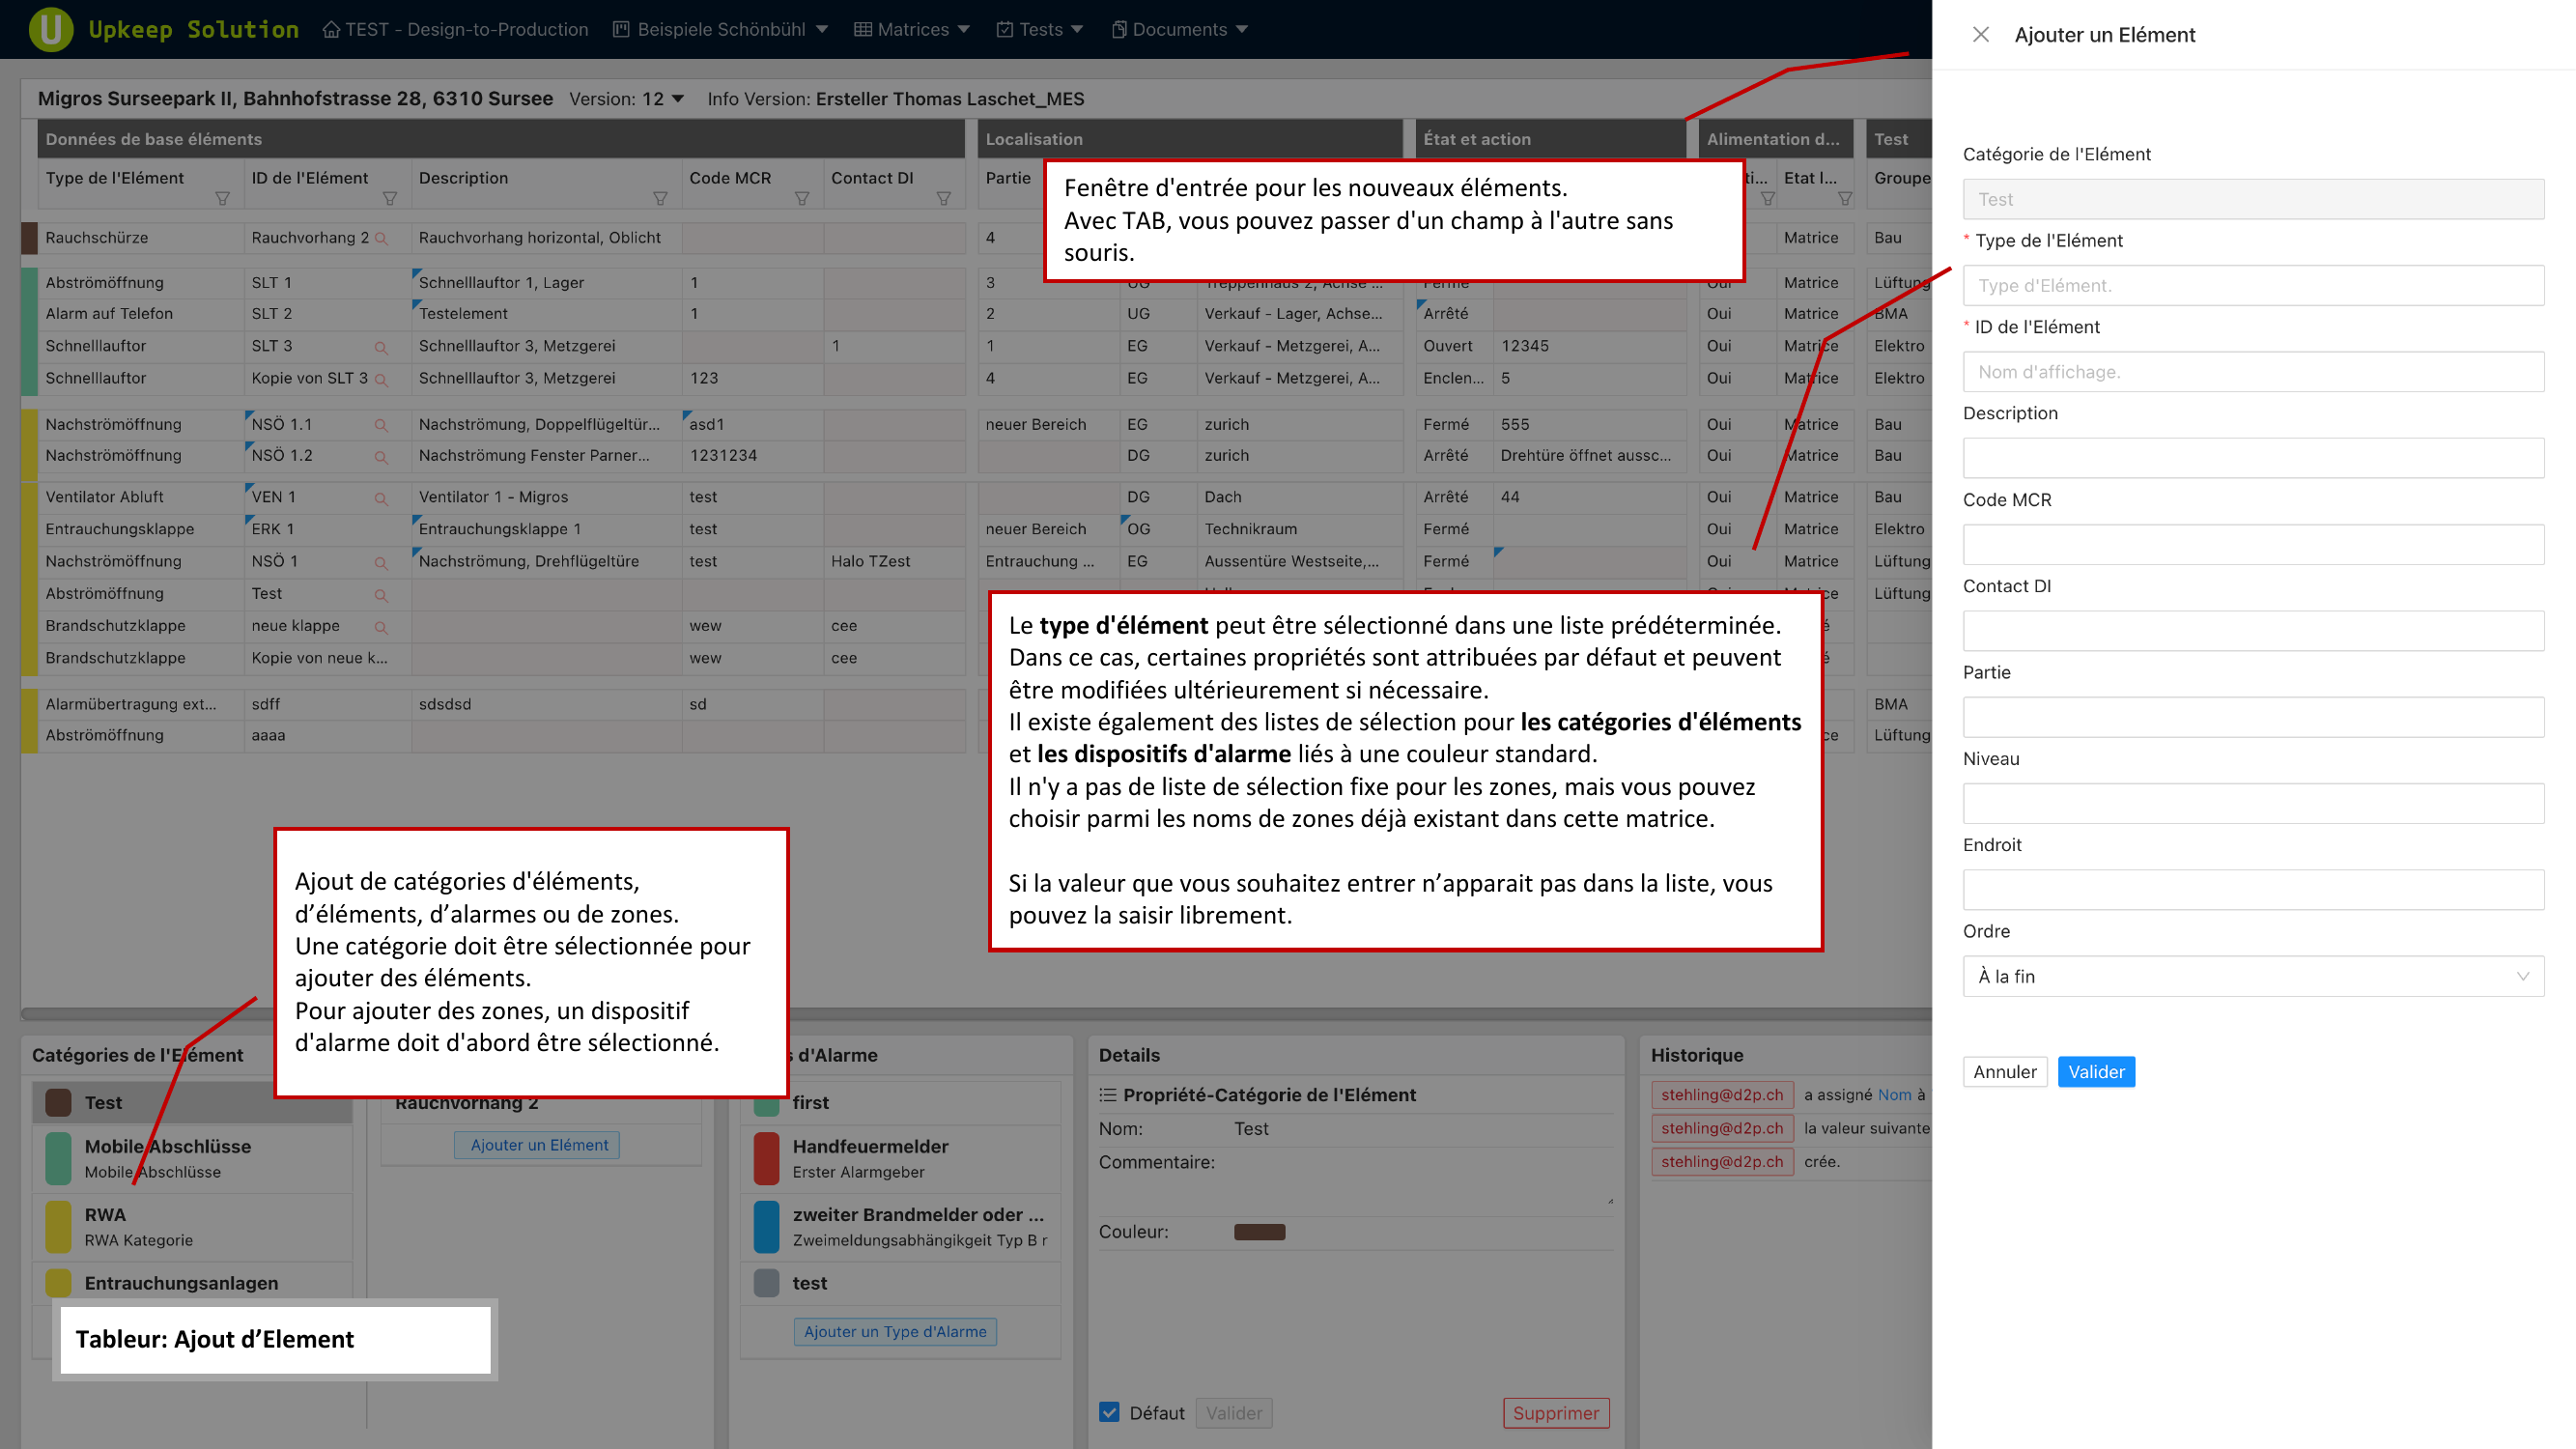The image size is (2576, 1449).
Task: Click the magnifier icon next to VEN 1
Action: [381, 498]
